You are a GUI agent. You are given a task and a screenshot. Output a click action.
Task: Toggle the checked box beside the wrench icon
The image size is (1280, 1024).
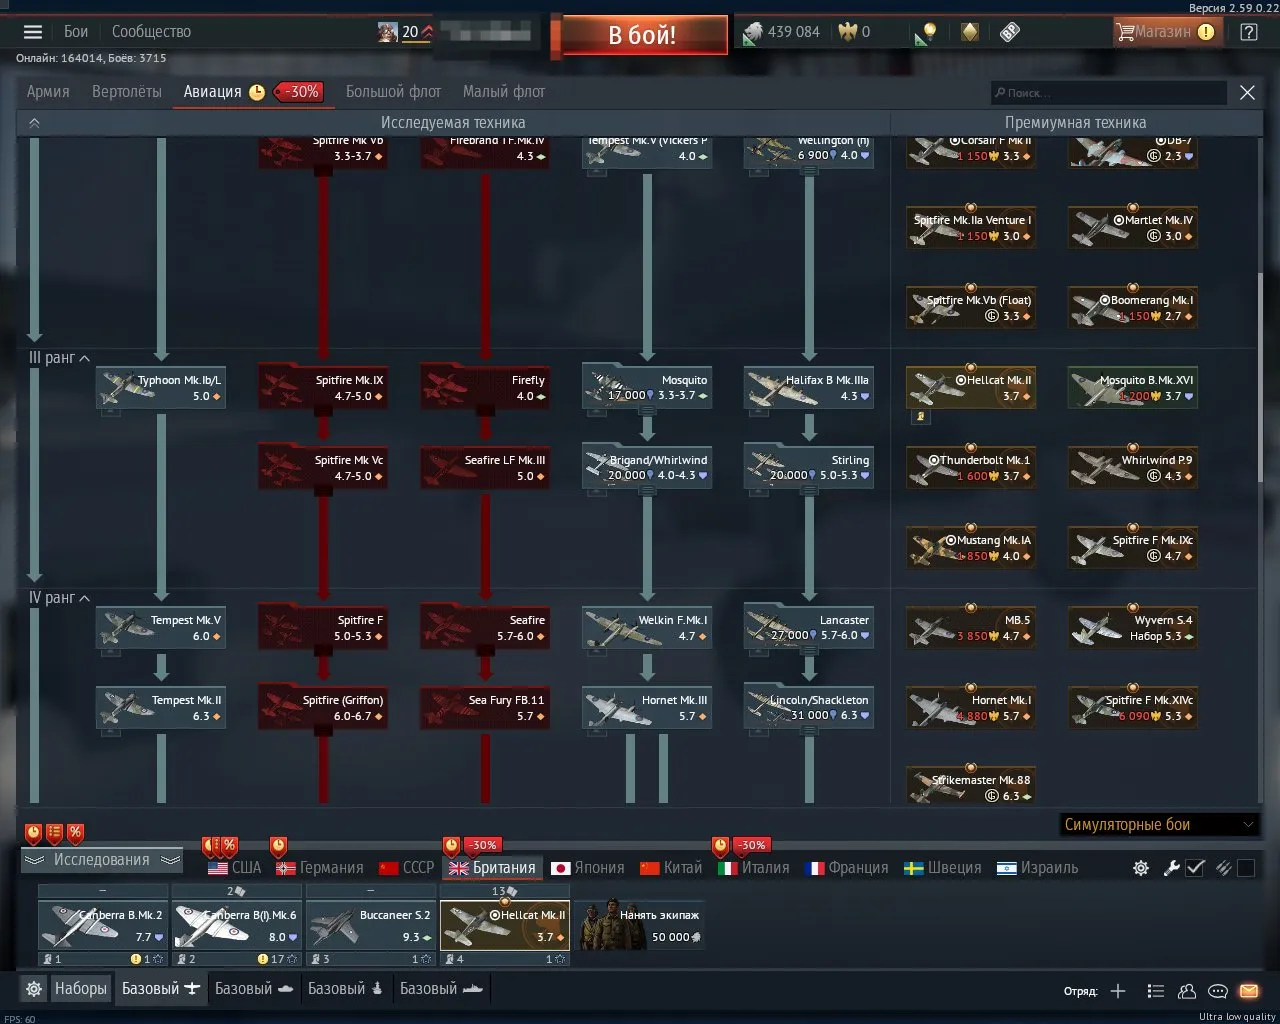(1195, 868)
